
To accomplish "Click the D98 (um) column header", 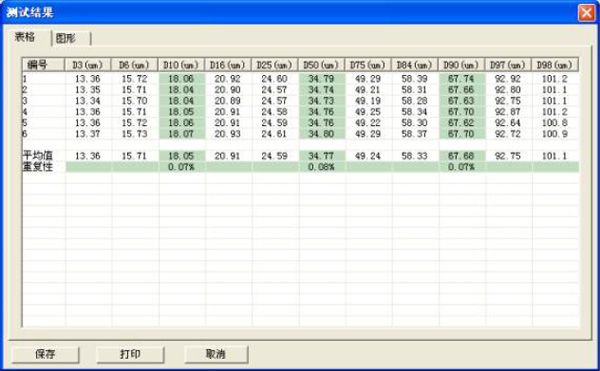I will [x=555, y=65].
